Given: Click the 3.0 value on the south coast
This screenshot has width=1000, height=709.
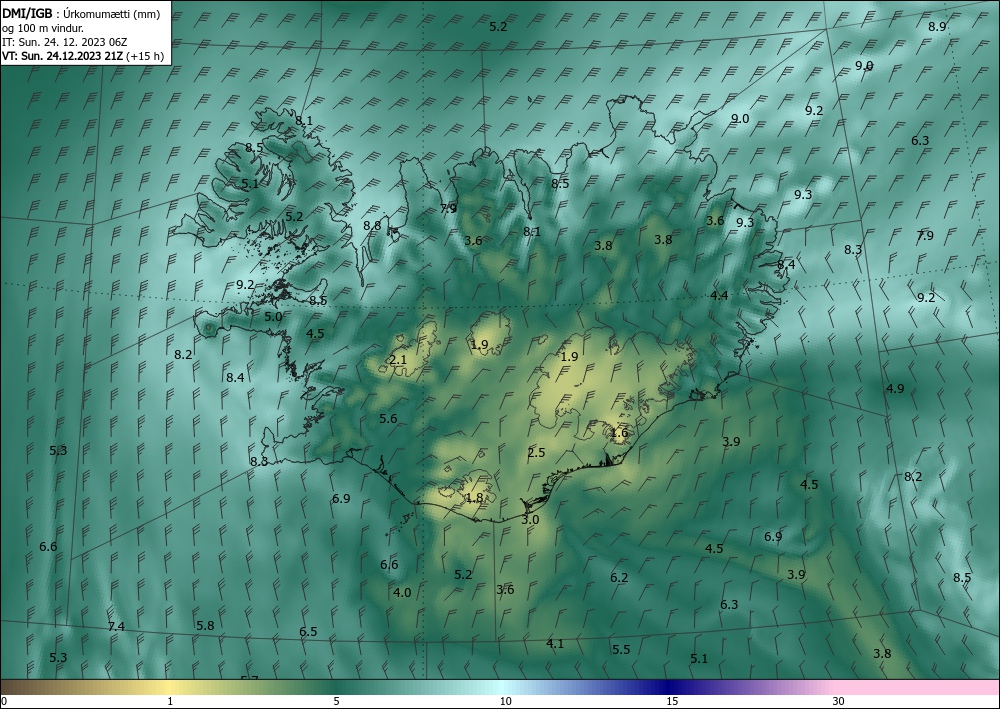Looking at the screenshot, I should (530, 520).
